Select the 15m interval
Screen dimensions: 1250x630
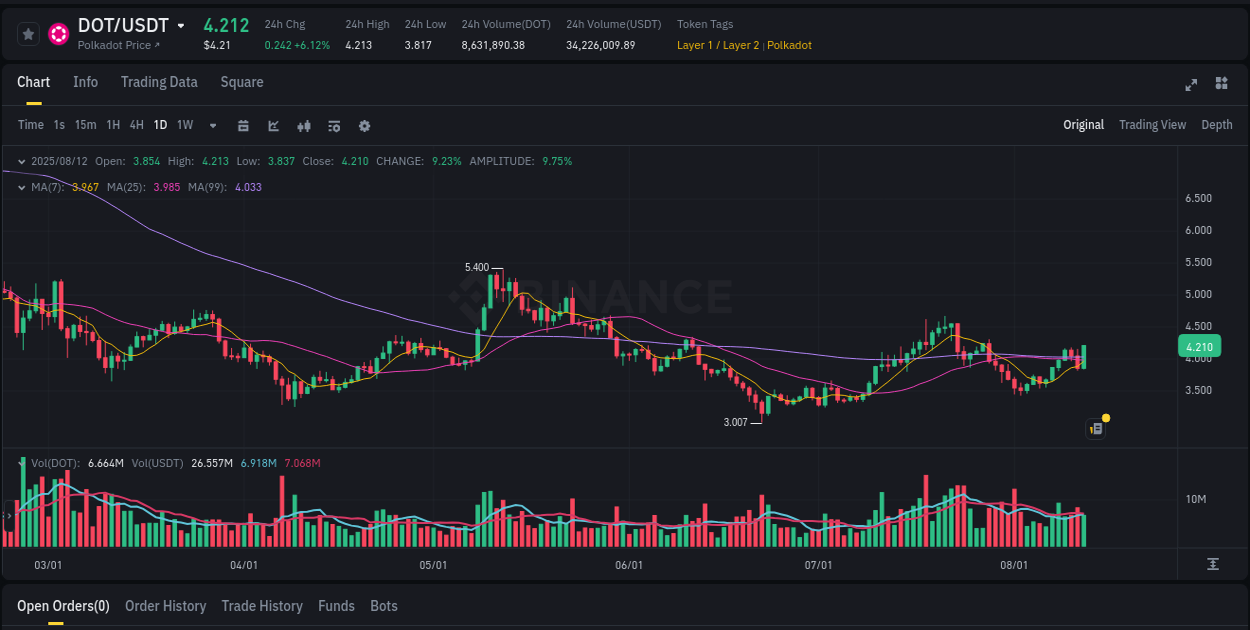pos(86,125)
